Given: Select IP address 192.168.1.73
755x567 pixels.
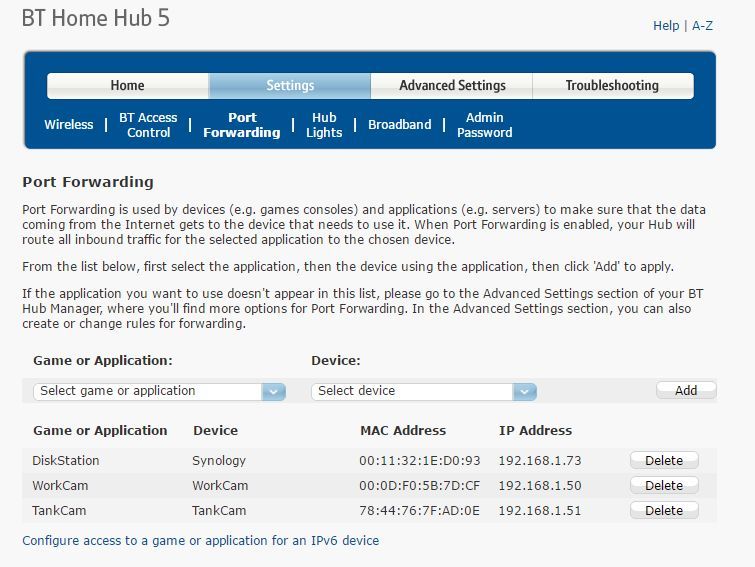Looking at the screenshot, I should point(540,461).
